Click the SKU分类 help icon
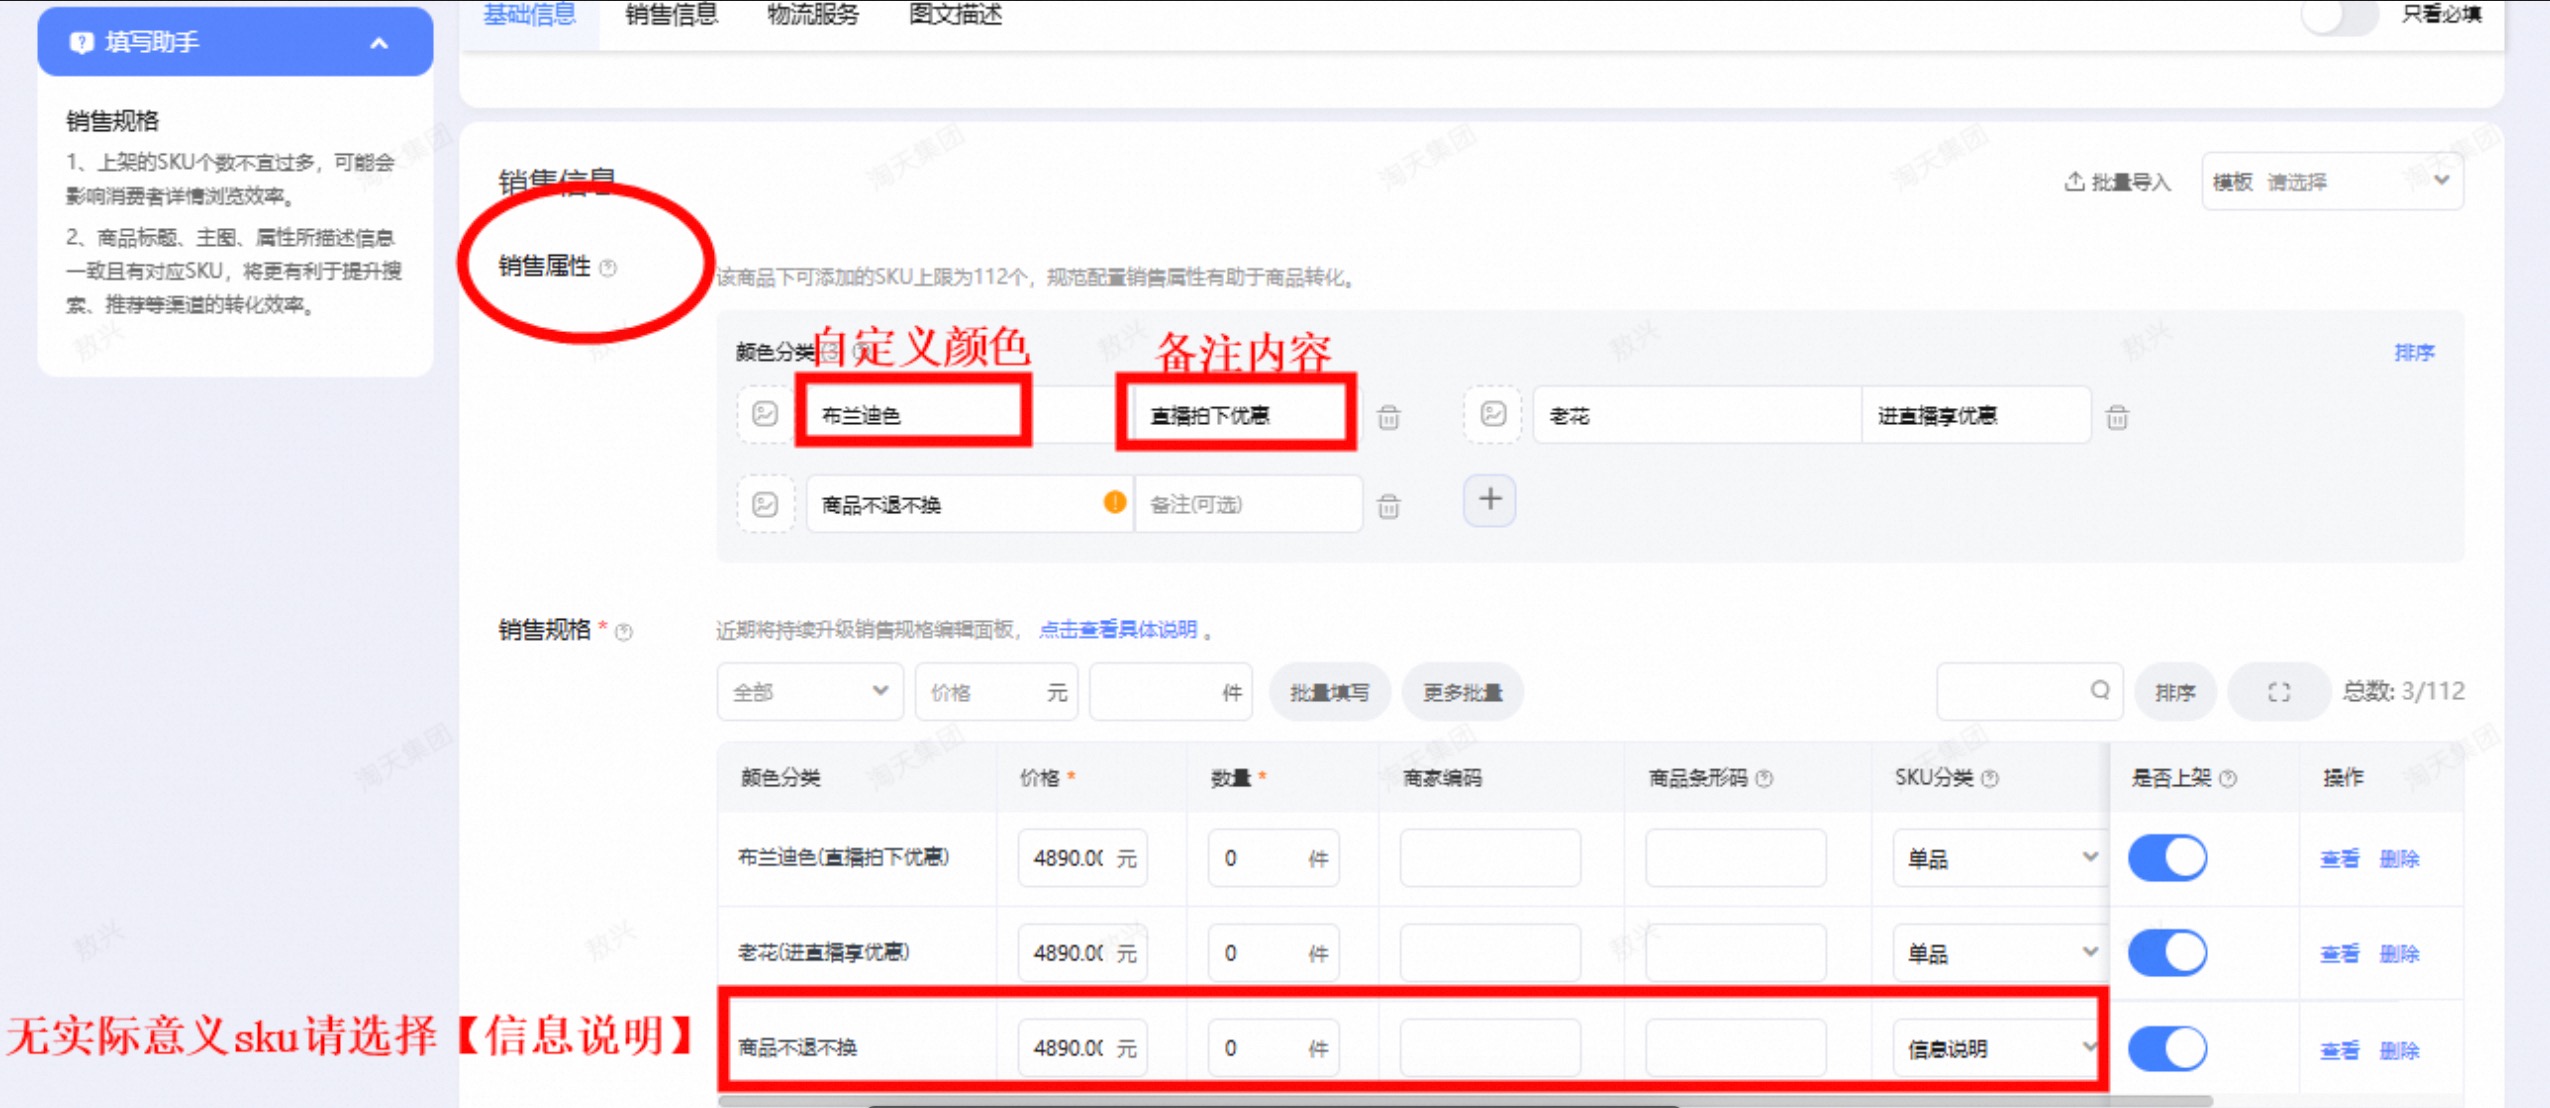 pyautogui.click(x=1990, y=778)
